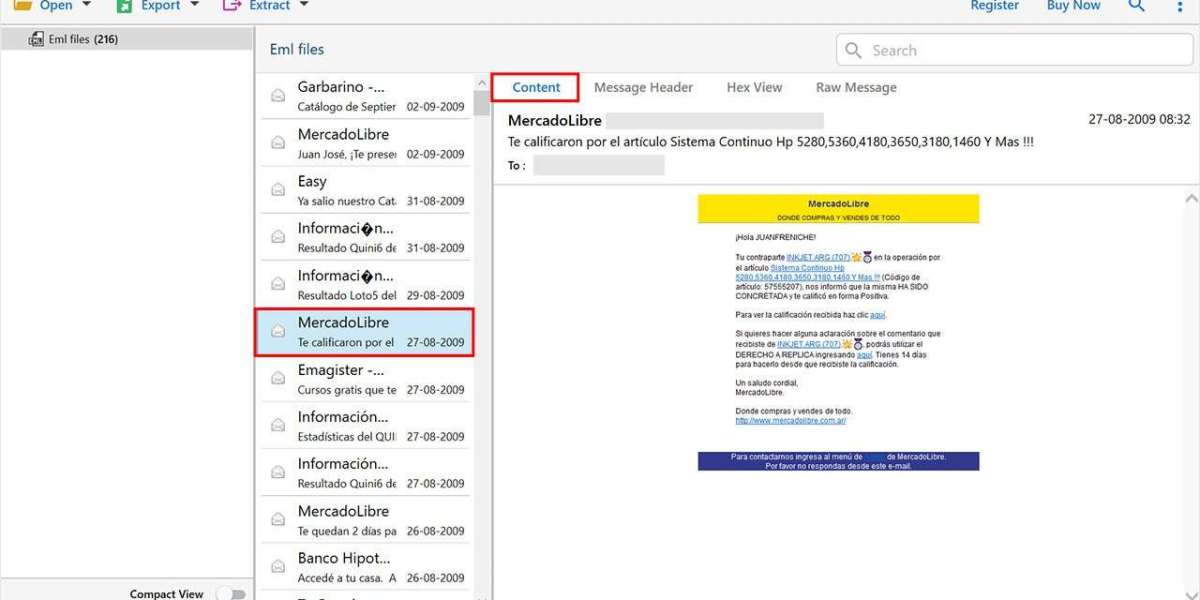
Task: Select 'Eml files (216)' tree item
Action: (126, 39)
